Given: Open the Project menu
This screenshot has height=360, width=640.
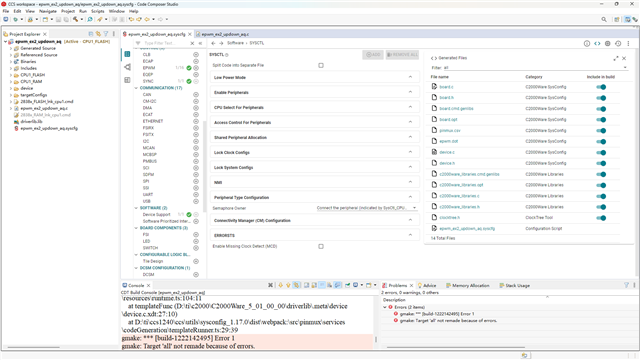Looking at the screenshot, I should pos(68,11).
